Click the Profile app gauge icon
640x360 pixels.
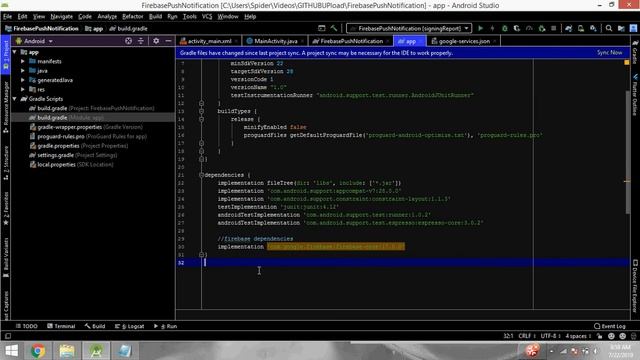point(529,28)
